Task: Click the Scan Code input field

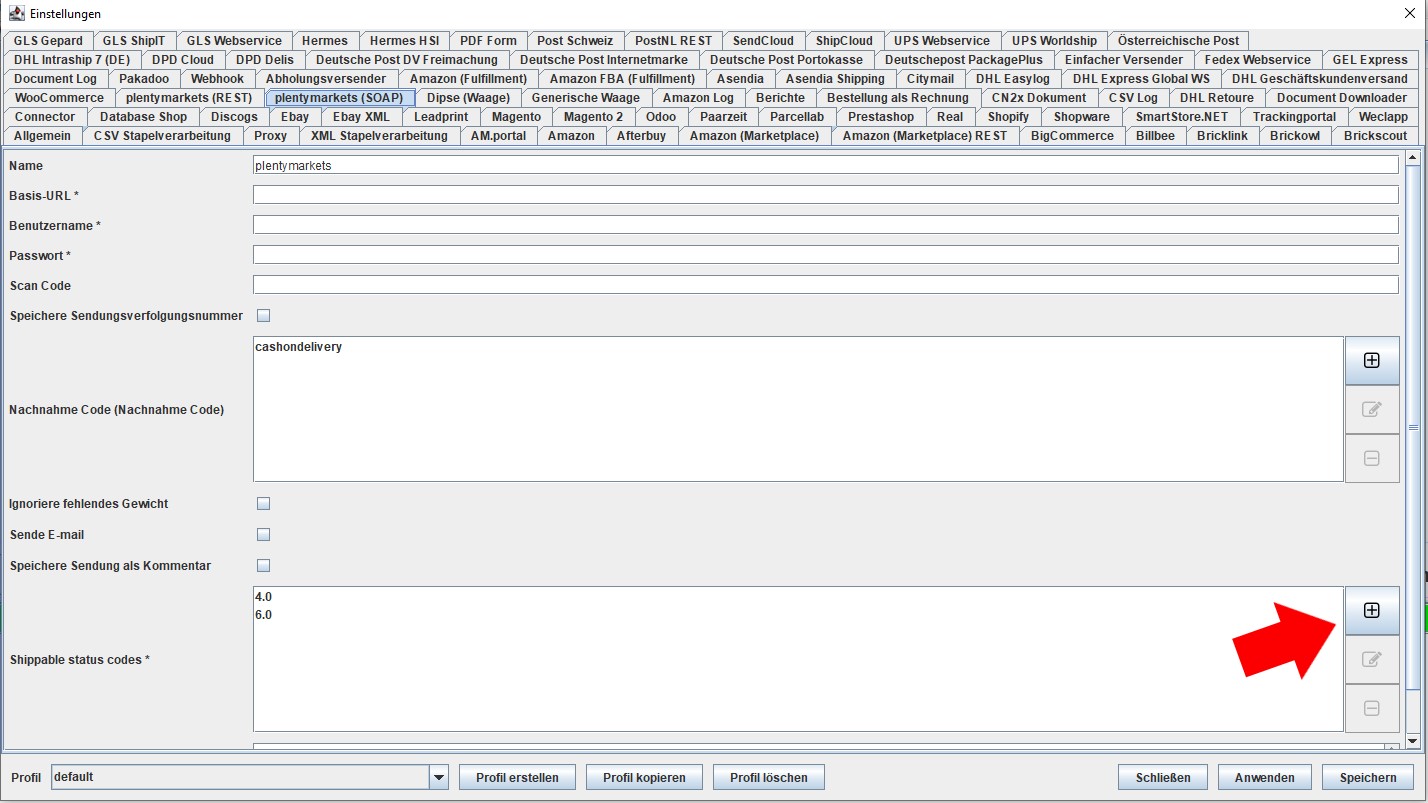Action: [825, 285]
